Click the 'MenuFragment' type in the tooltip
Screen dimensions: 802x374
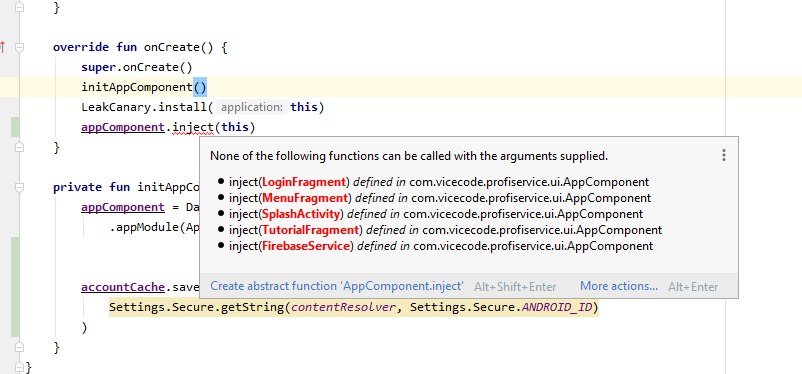click(x=305, y=198)
